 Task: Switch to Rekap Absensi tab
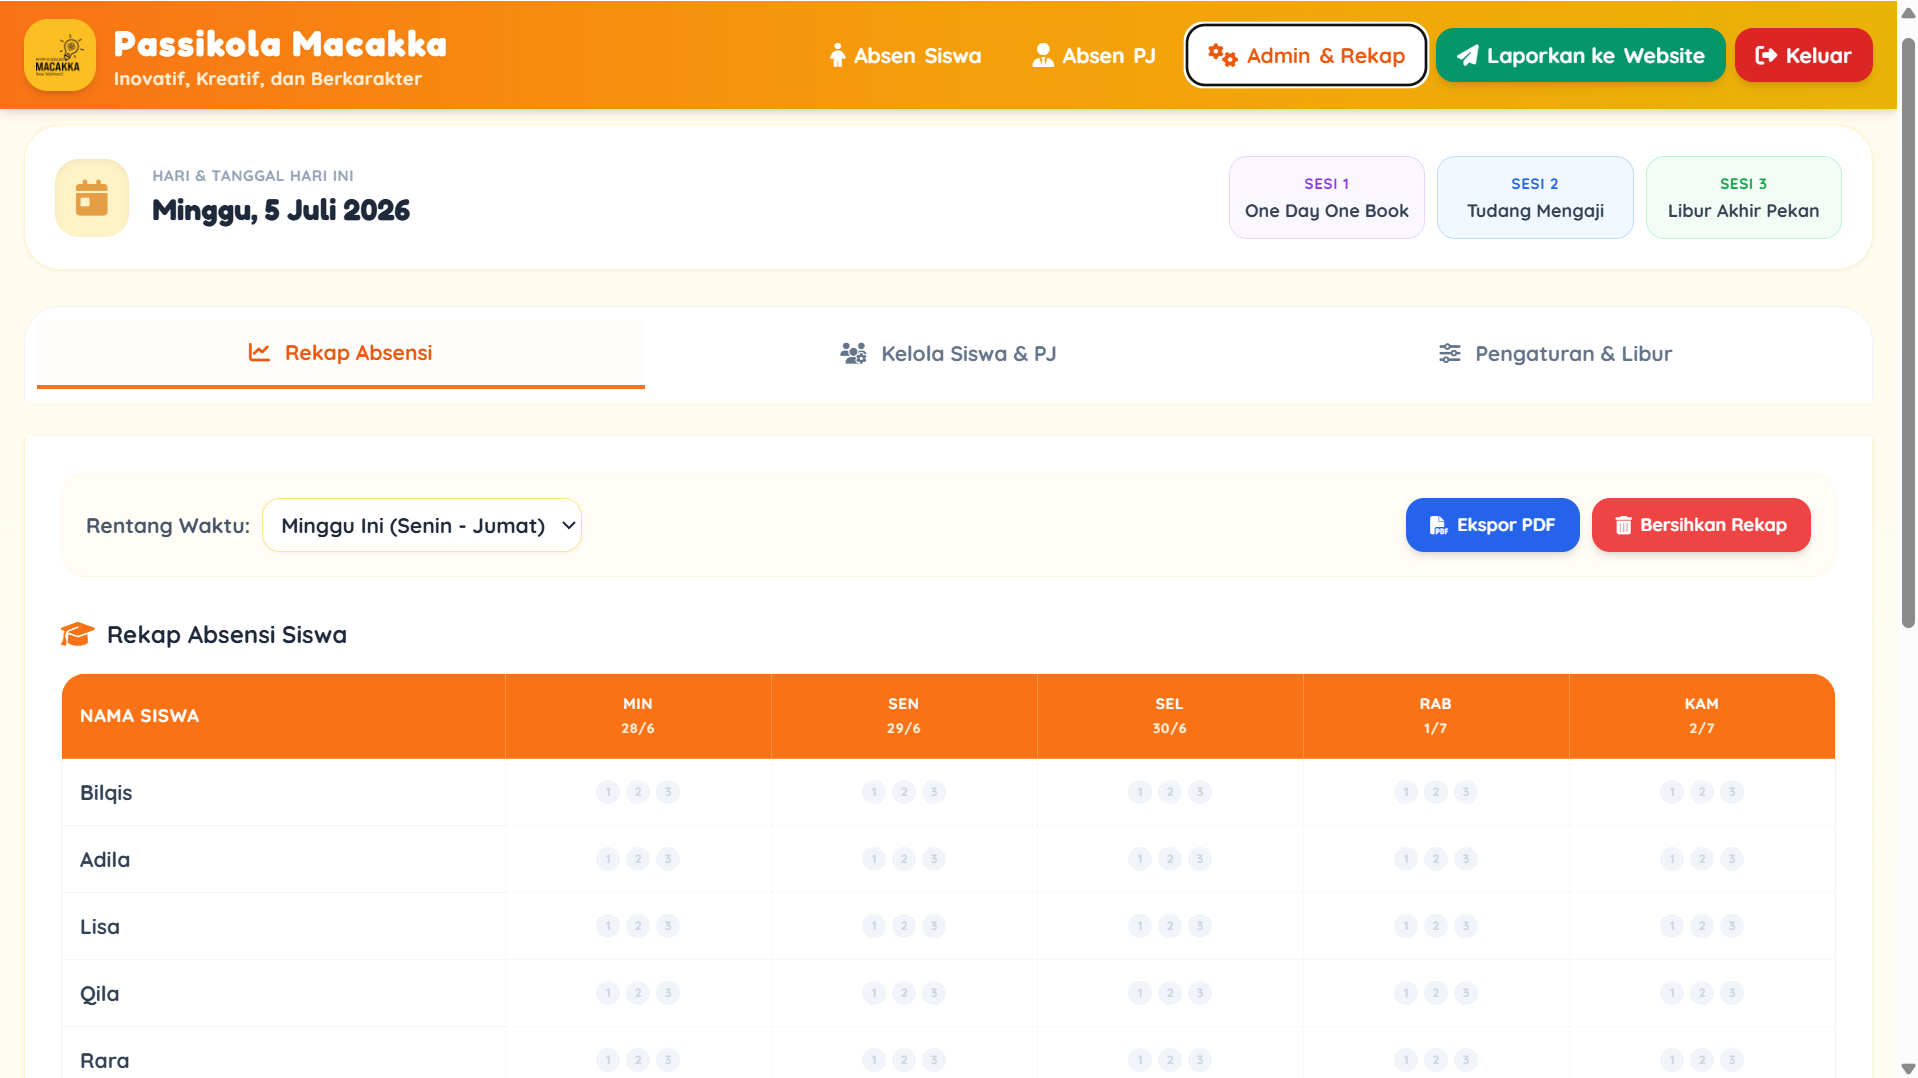point(341,353)
